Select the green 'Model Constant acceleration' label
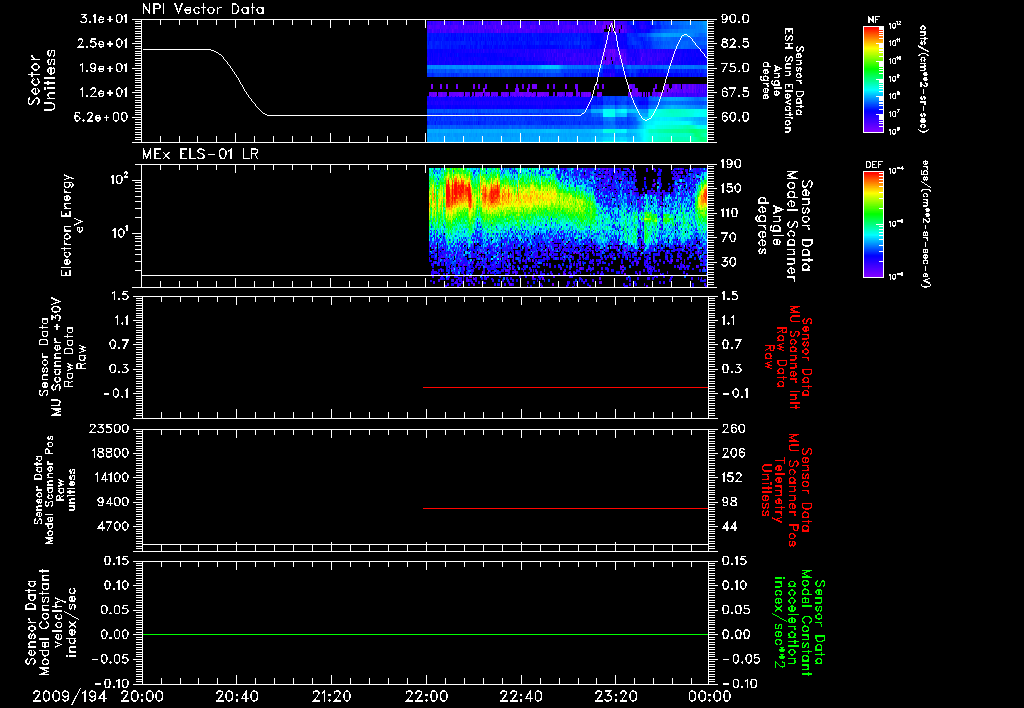 pos(799,622)
